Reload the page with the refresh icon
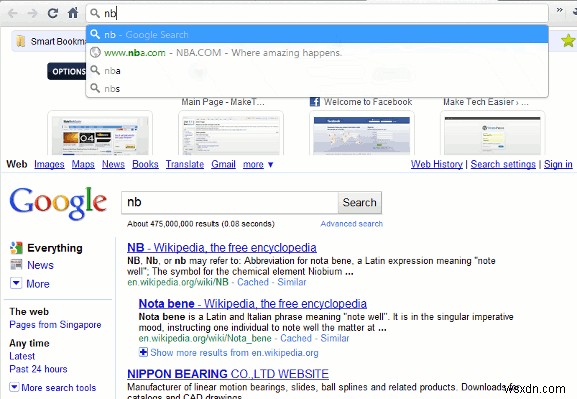 coord(53,13)
